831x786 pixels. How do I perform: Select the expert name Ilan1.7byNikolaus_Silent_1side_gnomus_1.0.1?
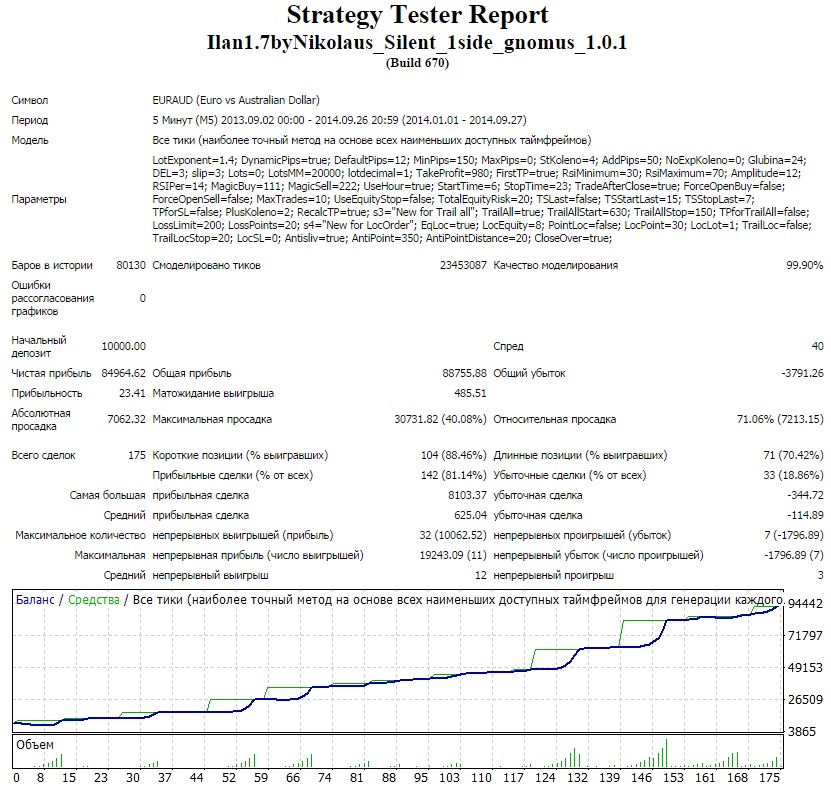[417, 42]
